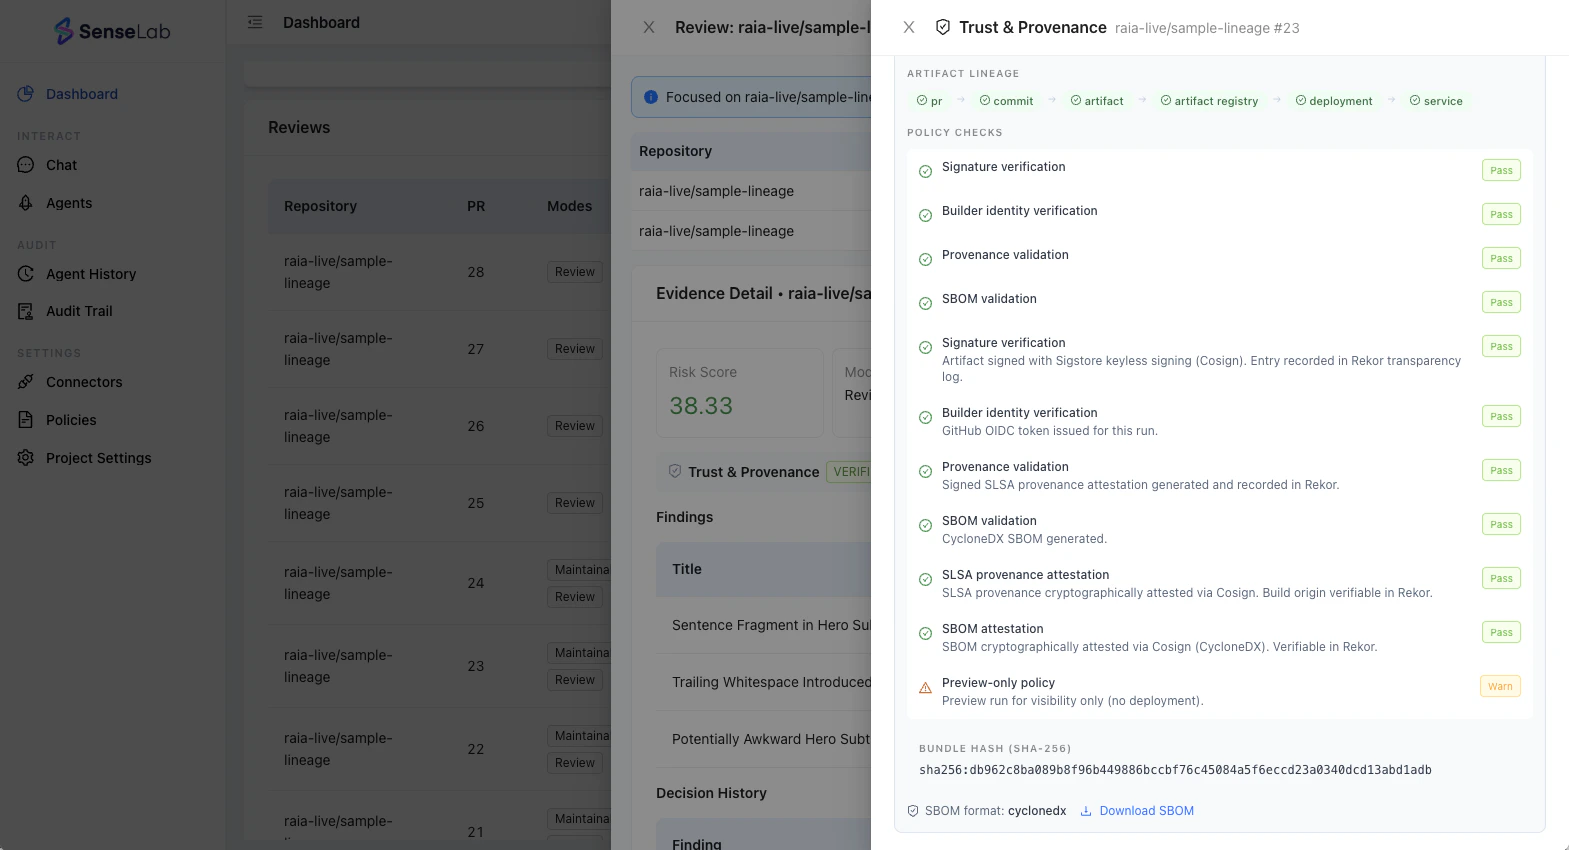Viewport: 1569px width, 850px height.
Task: Click the PR 28 row Review tag
Action: coord(575,272)
